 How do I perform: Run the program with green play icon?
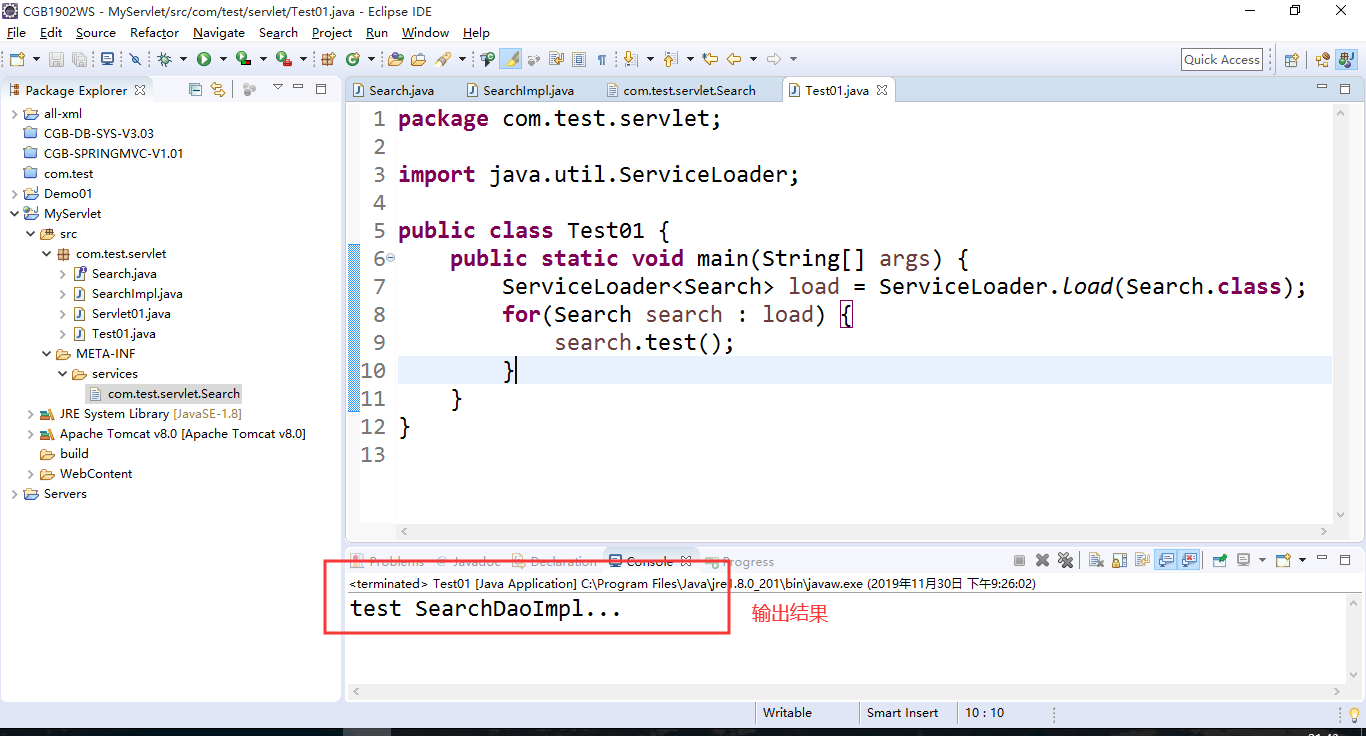(x=204, y=59)
